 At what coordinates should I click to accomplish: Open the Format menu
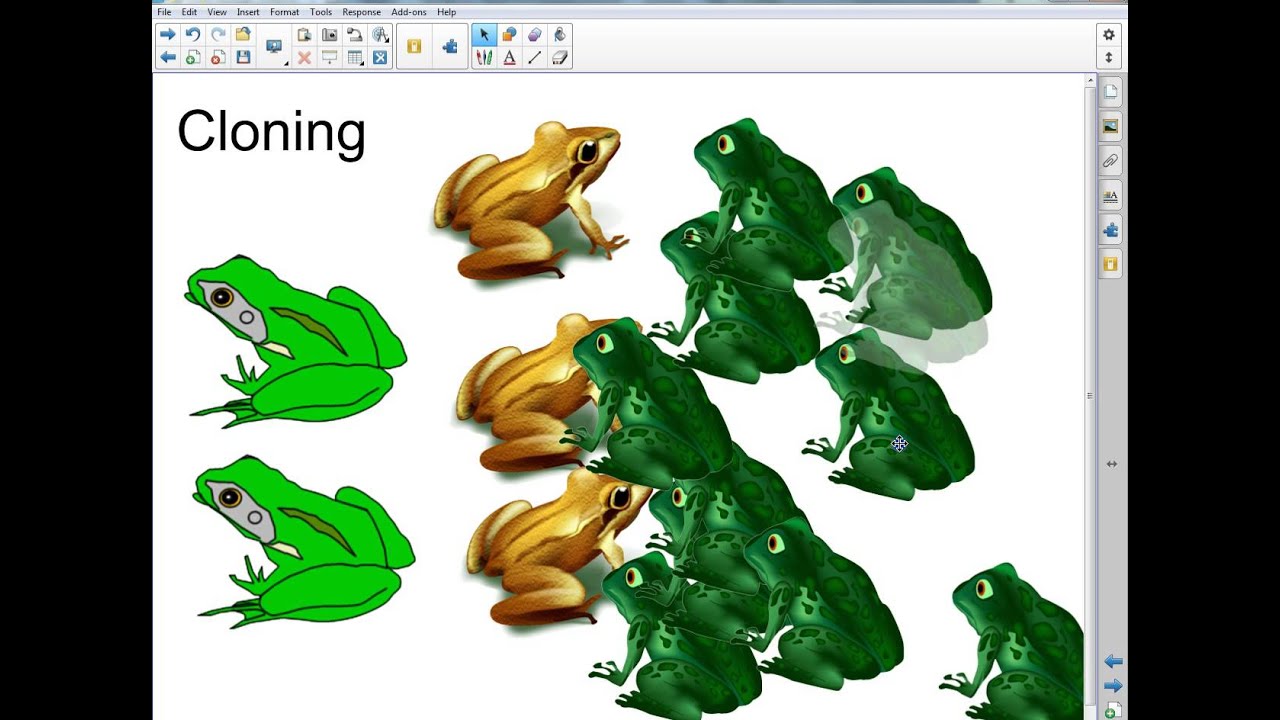coord(284,12)
